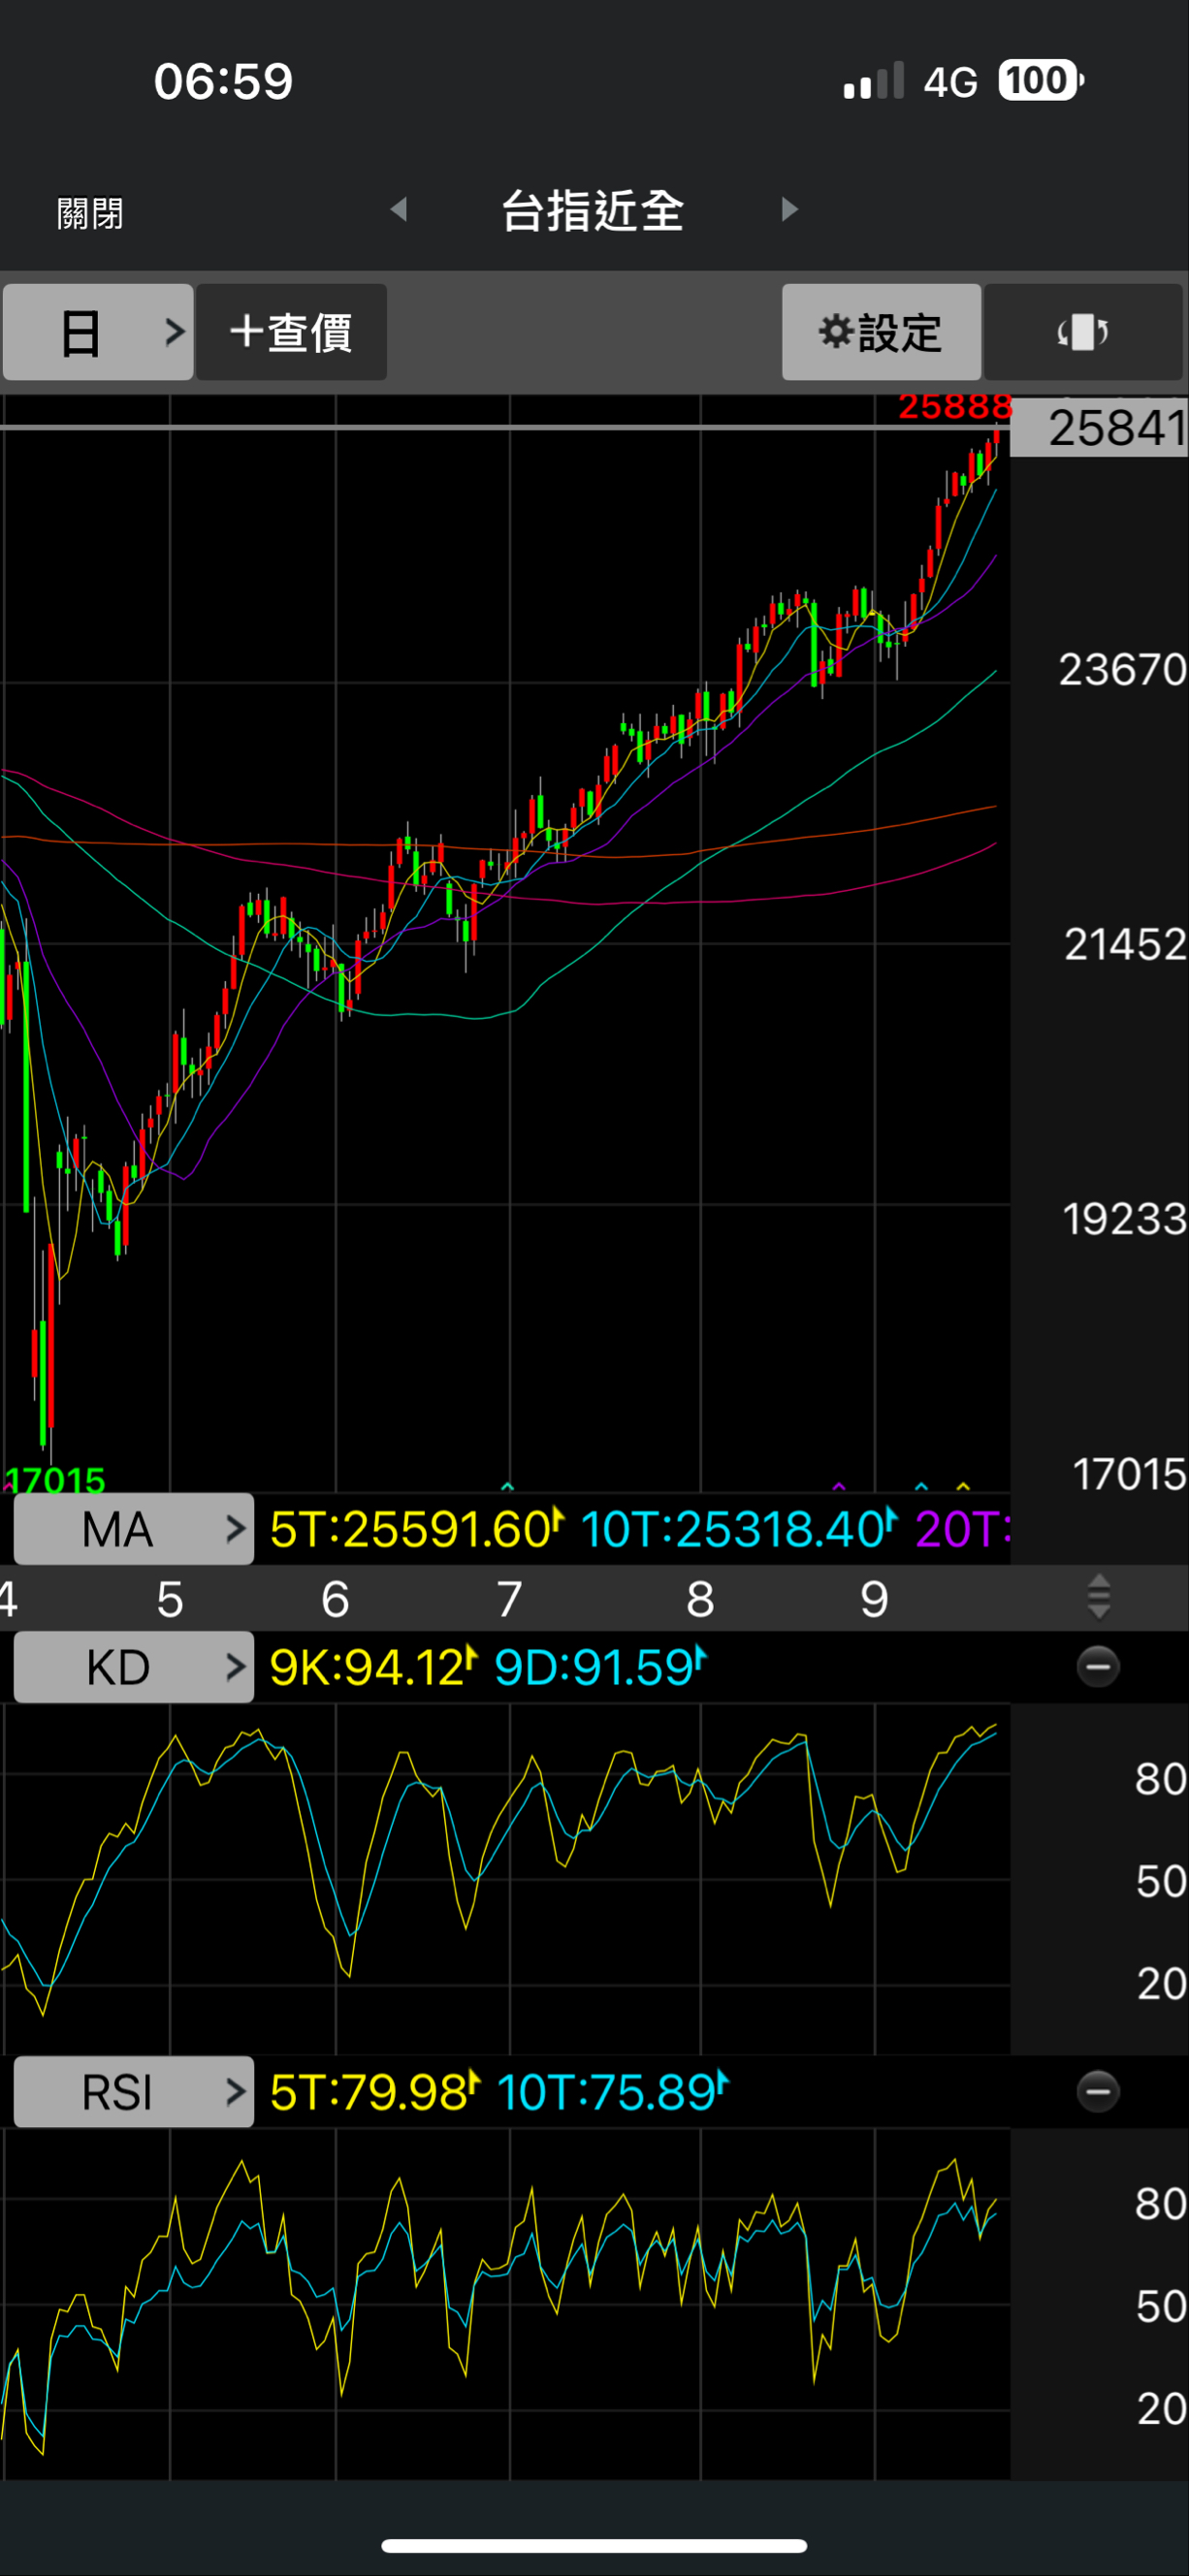Tap the 台指近全 title

pyautogui.click(x=593, y=211)
